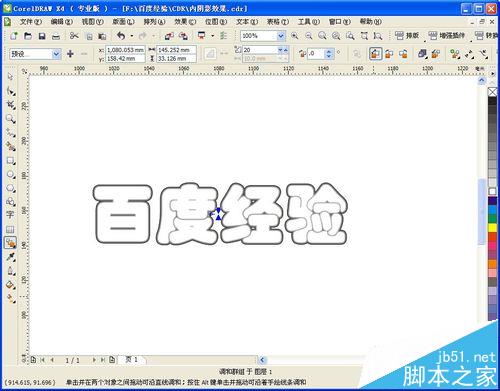Select the Interactive Blend tool
Viewport: 500px width, 391px height.
point(10,243)
